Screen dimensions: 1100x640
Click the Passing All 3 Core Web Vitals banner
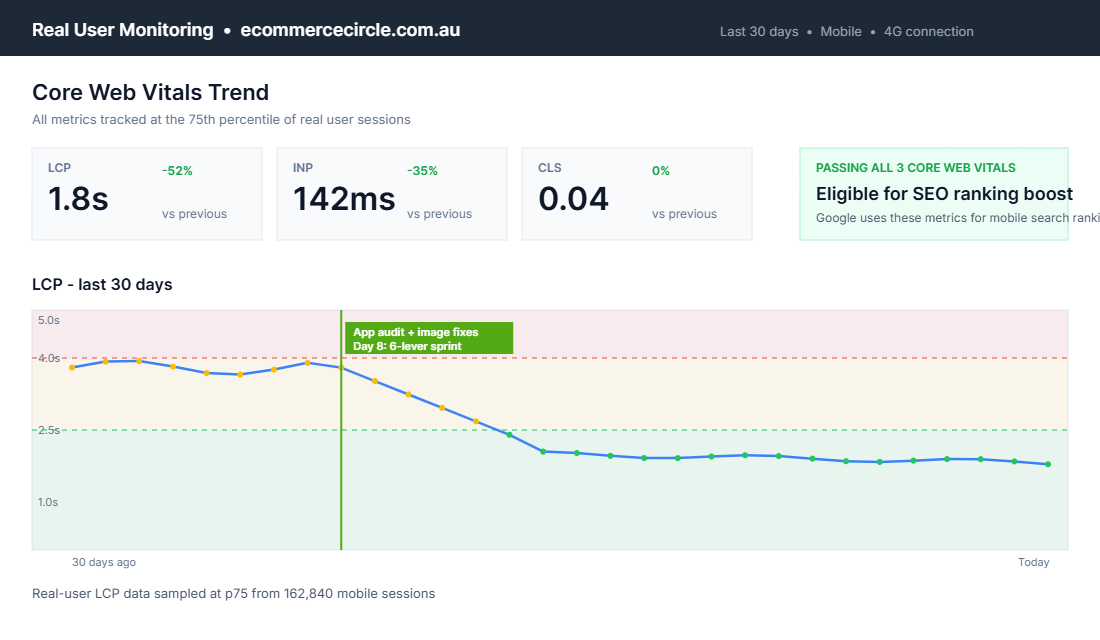point(934,194)
